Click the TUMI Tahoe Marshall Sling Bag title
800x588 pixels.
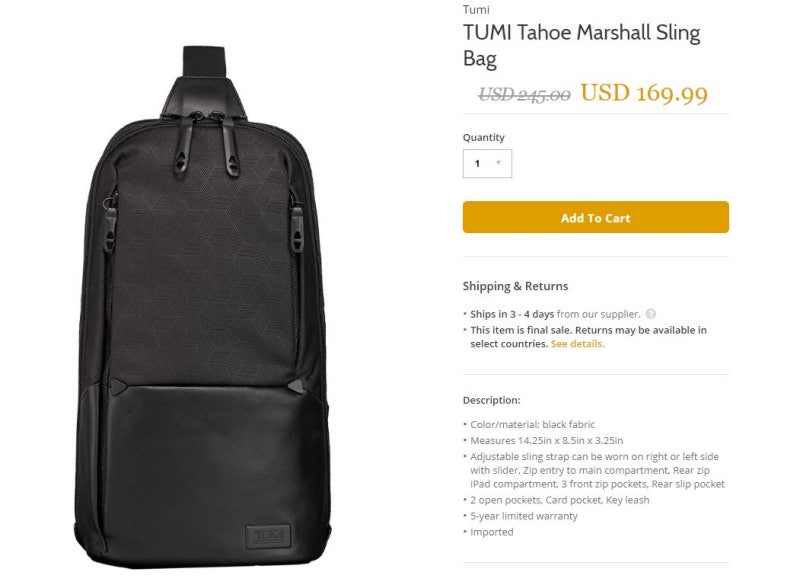(581, 45)
